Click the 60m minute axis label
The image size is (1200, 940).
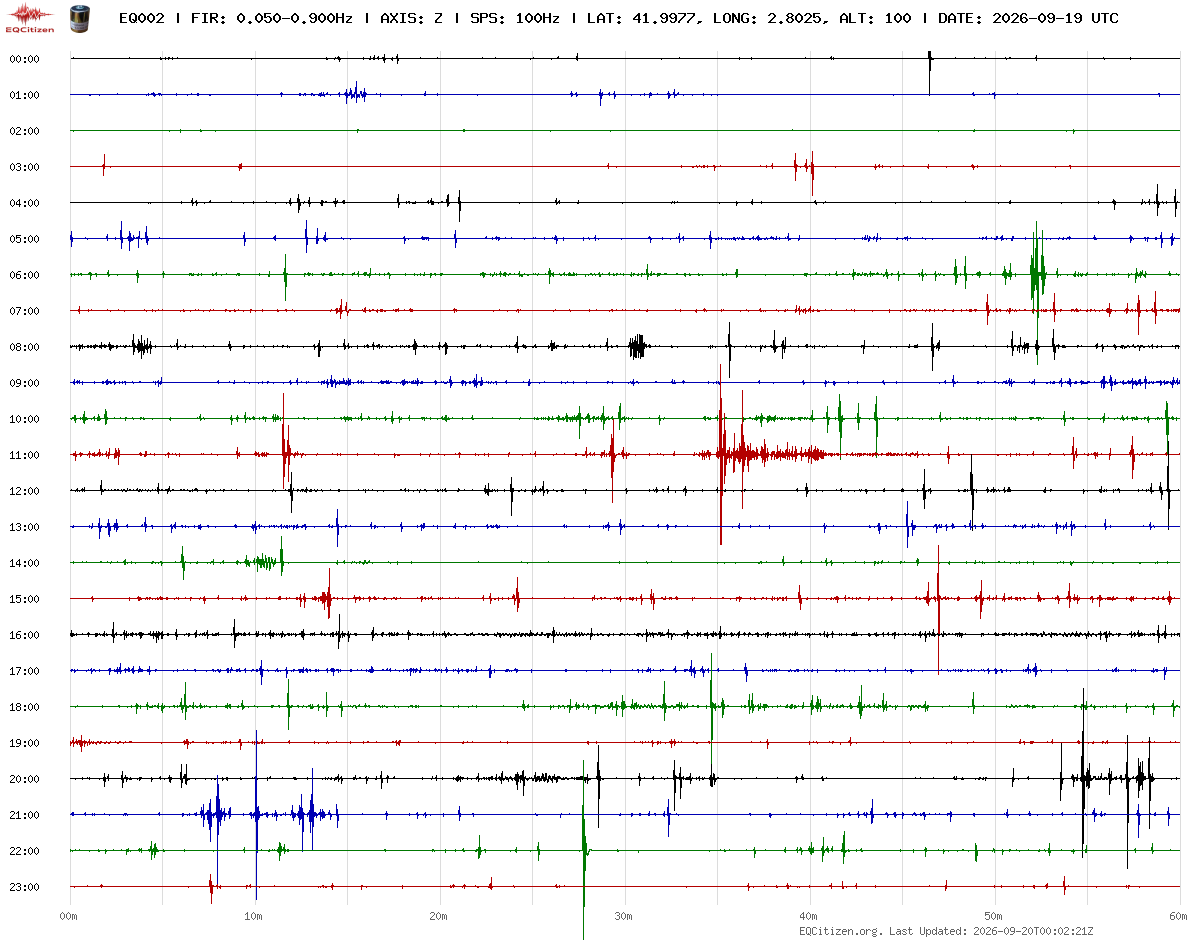tap(1178, 916)
